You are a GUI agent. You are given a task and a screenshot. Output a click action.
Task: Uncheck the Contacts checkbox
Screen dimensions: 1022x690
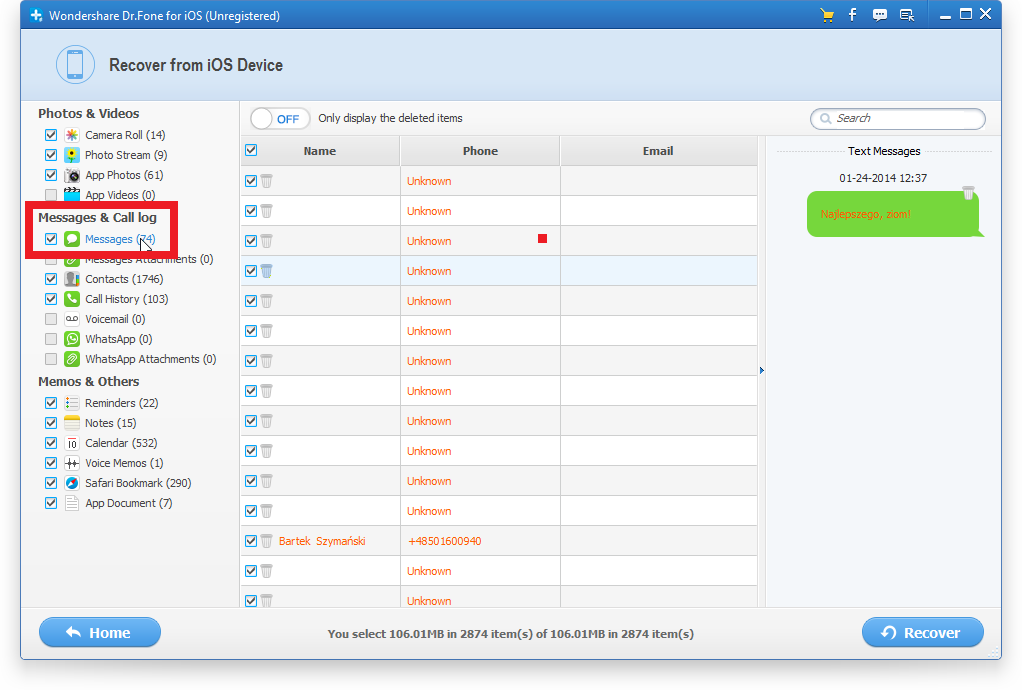tap(51, 279)
